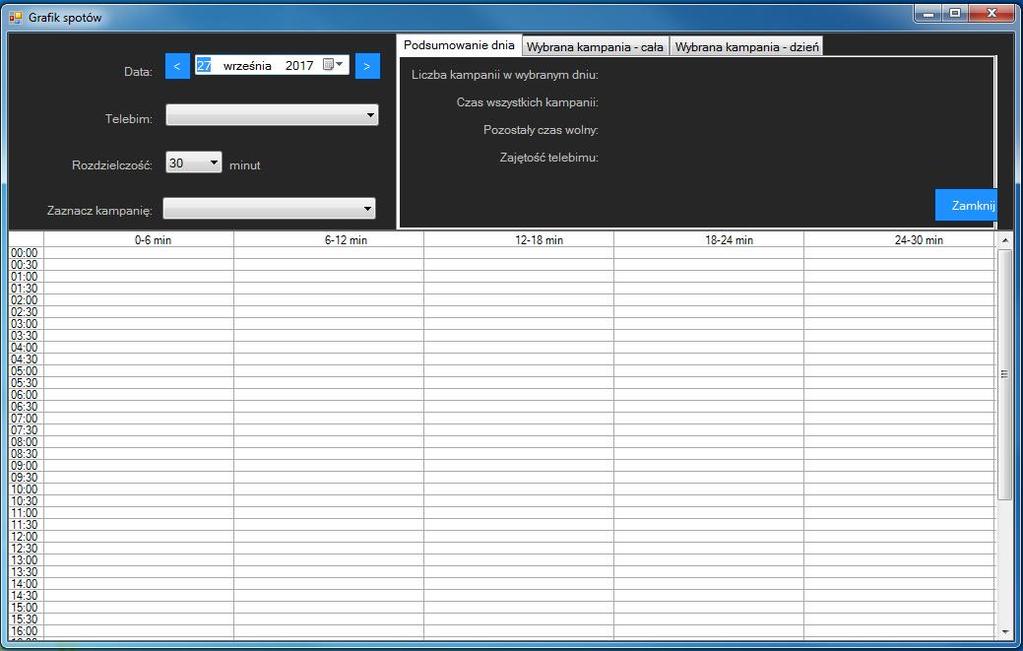This screenshot has width=1023, height=651.
Task: Open the Rozdzielczość dropdown showing 30
Action: (x=194, y=162)
